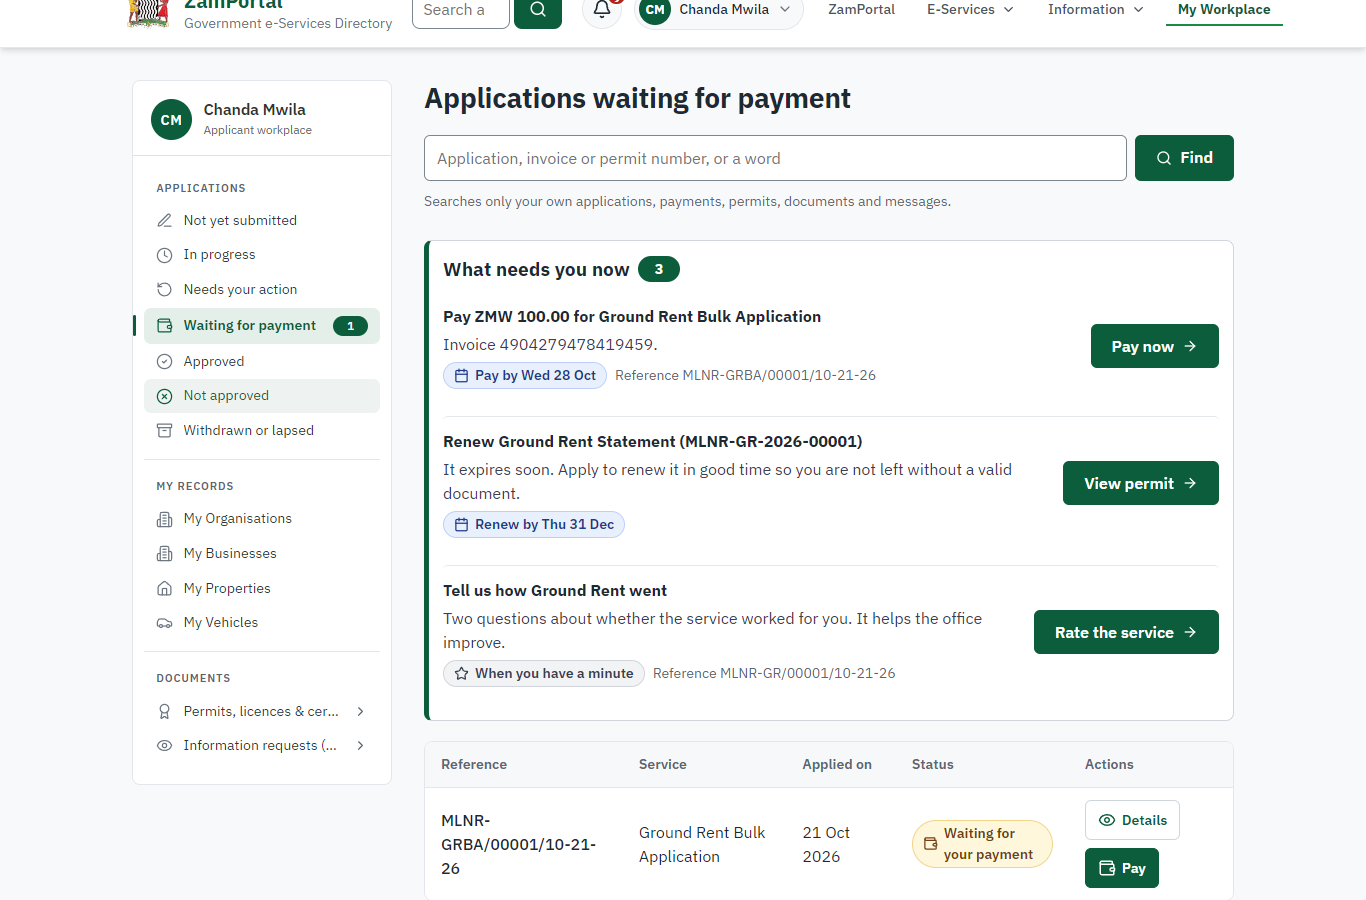The width and height of the screenshot is (1366, 900).
Task: View Not approved applications
Action: click(x=262, y=396)
